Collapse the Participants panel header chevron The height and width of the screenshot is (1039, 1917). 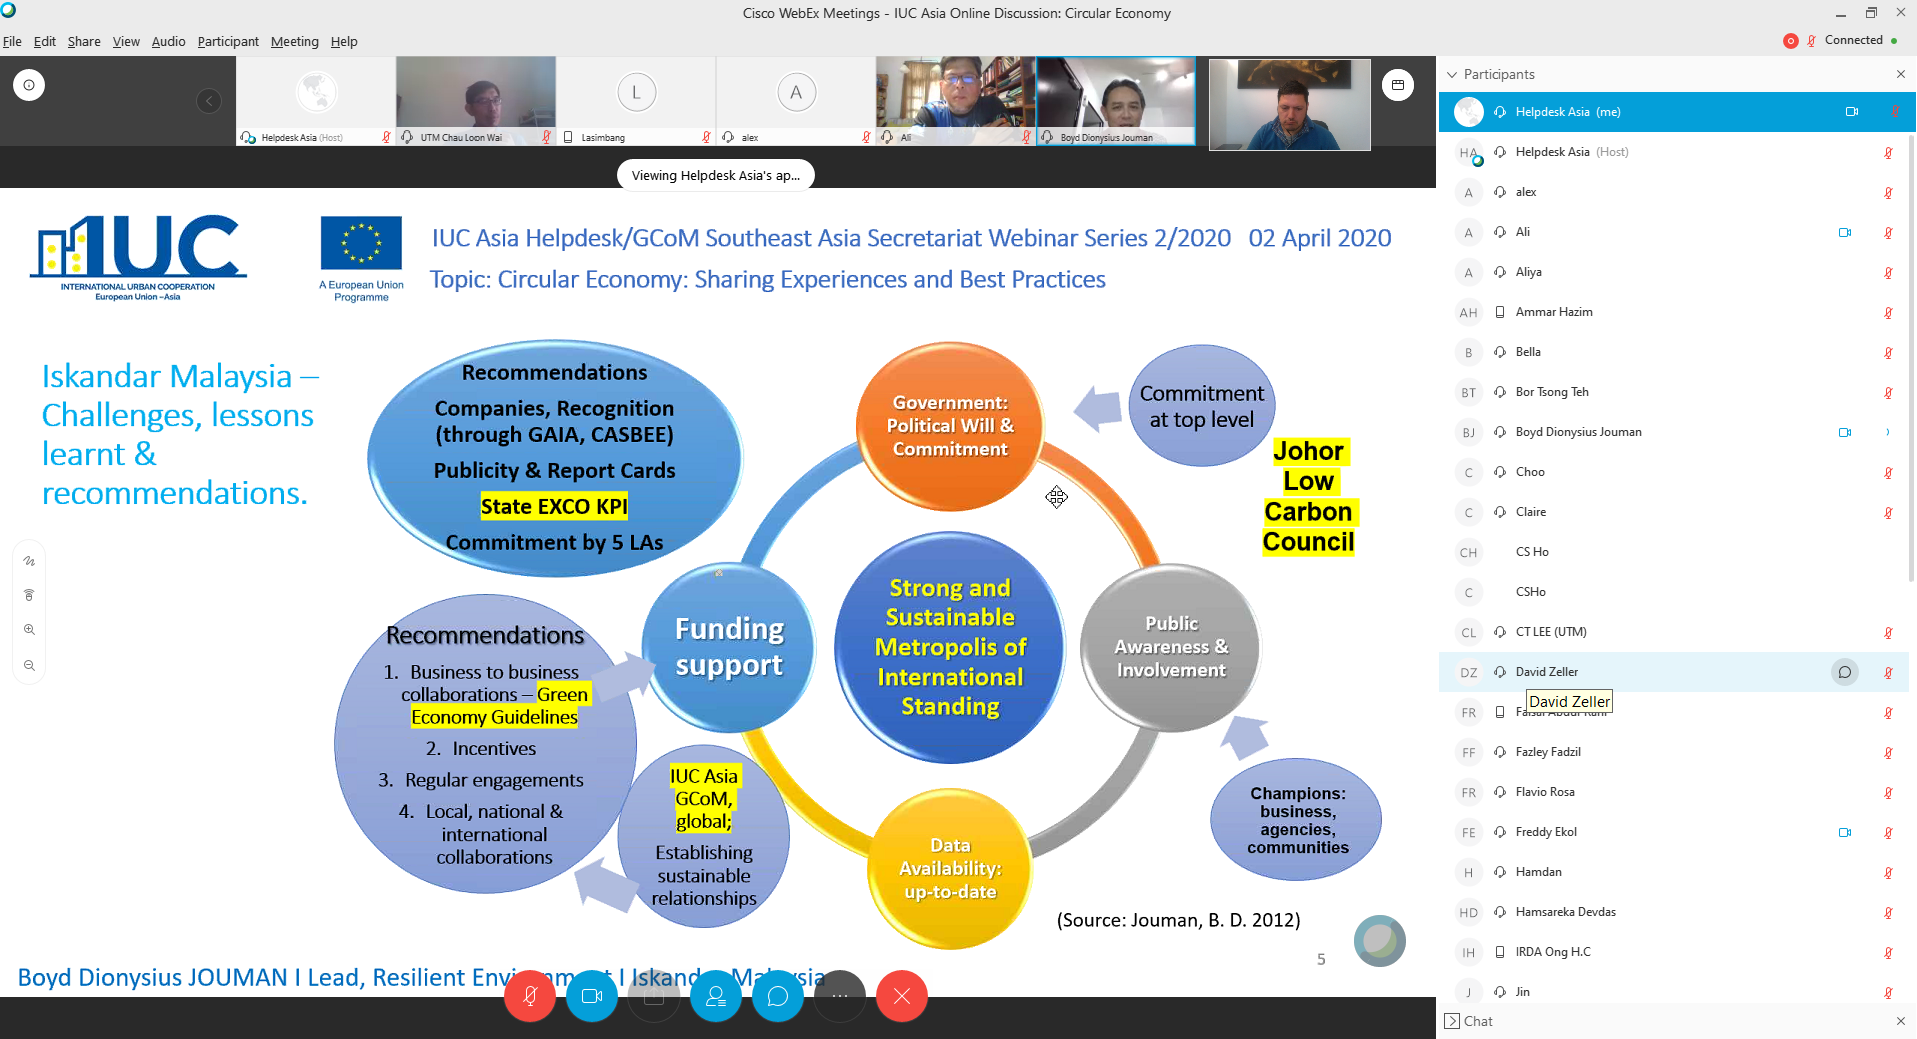click(x=1452, y=75)
